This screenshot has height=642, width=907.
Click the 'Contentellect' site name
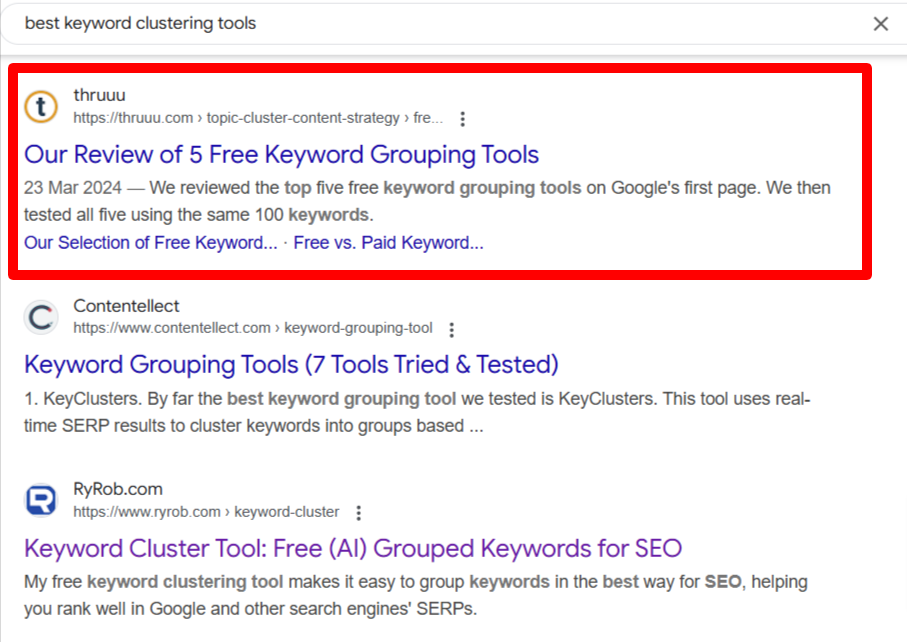pos(126,305)
